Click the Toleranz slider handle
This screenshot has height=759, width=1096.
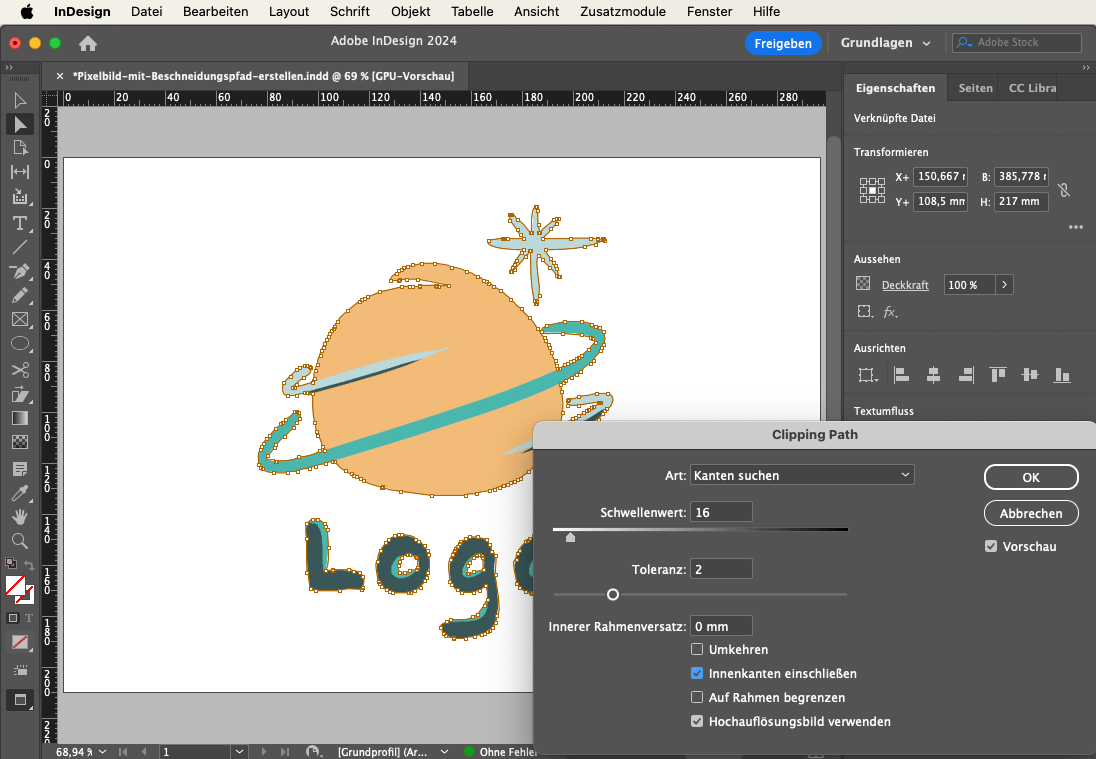pyautogui.click(x=613, y=595)
